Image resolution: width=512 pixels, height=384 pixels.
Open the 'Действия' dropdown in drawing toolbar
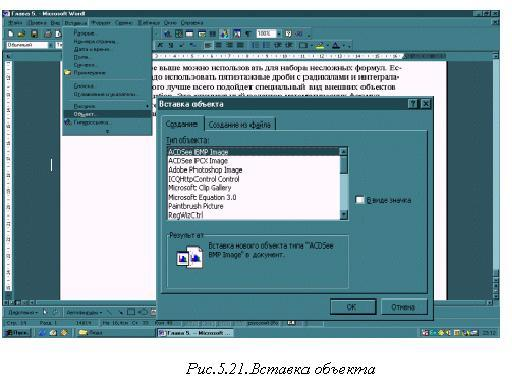click(x=23, y=312)
